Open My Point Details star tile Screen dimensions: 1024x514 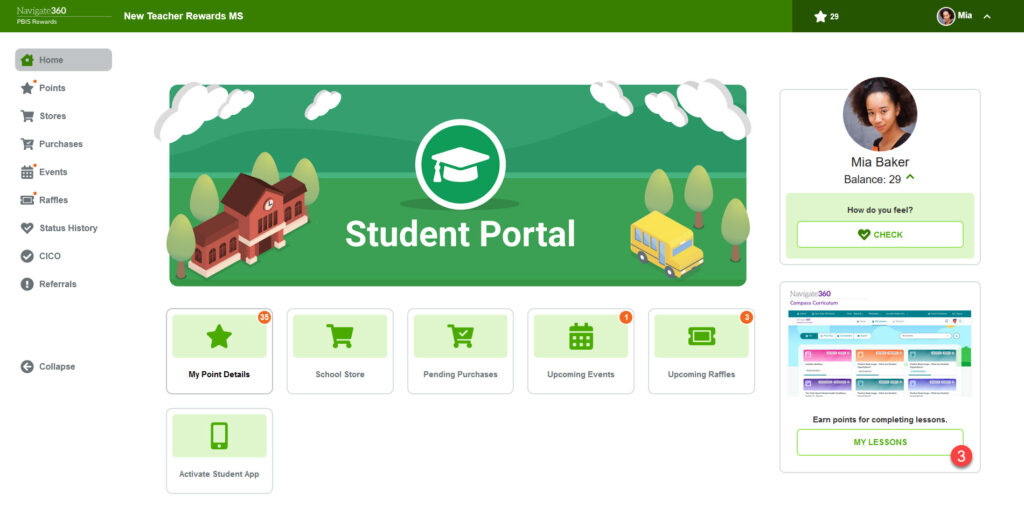[219, 351]
